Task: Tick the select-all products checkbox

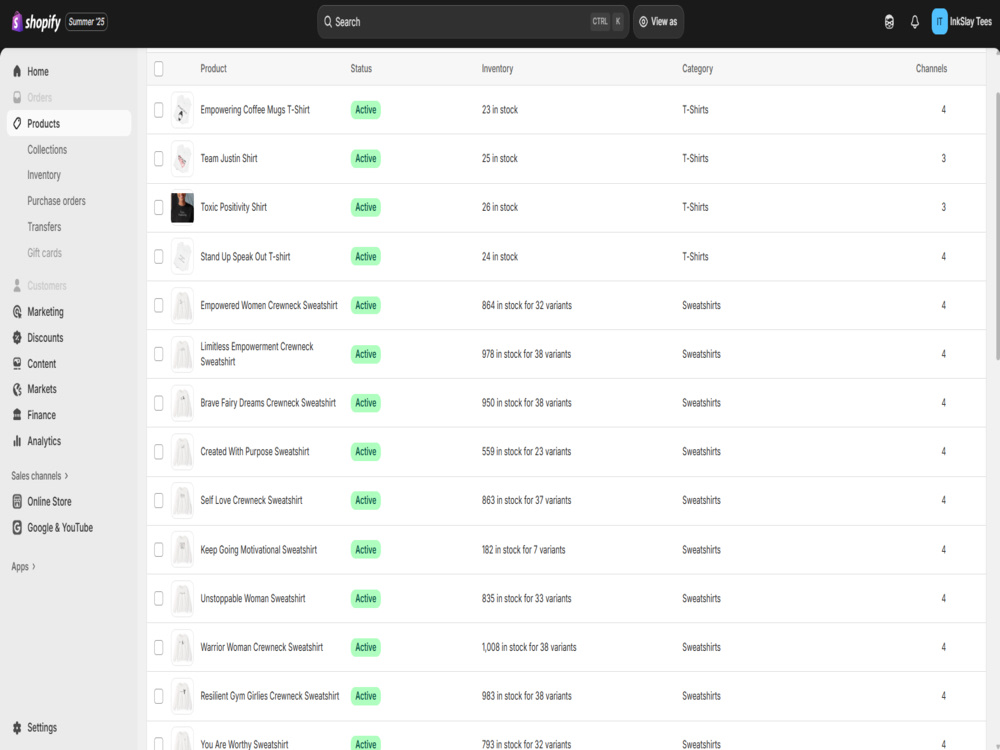Action: (159, 69)
